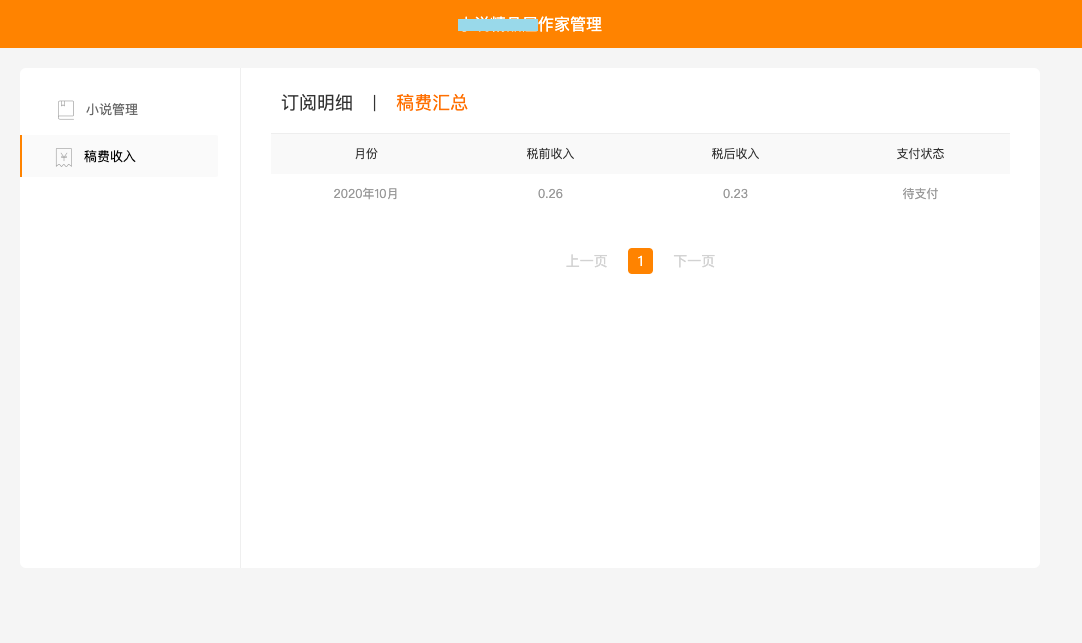Click the 作家管理 title in header
Viewport: 1082px width, 643px height.
pyautogui.click(x=570, y=25)
